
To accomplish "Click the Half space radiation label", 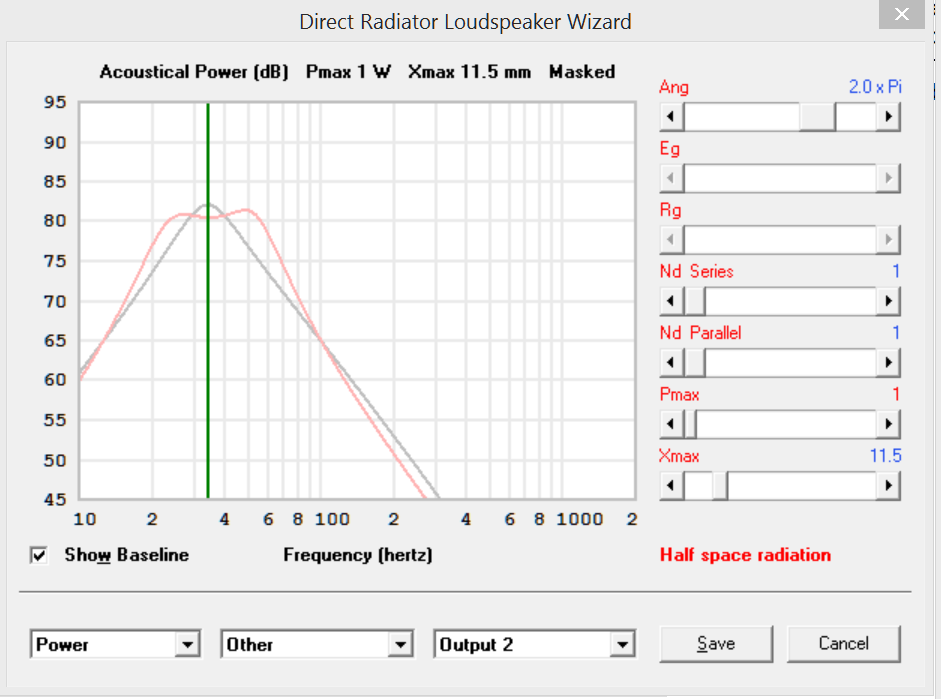I will (745, 555).
